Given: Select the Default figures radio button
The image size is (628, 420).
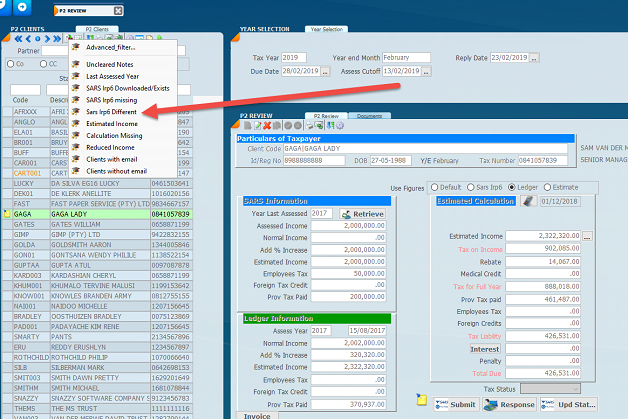Looking at the screenshot, I should coord(433,187).
